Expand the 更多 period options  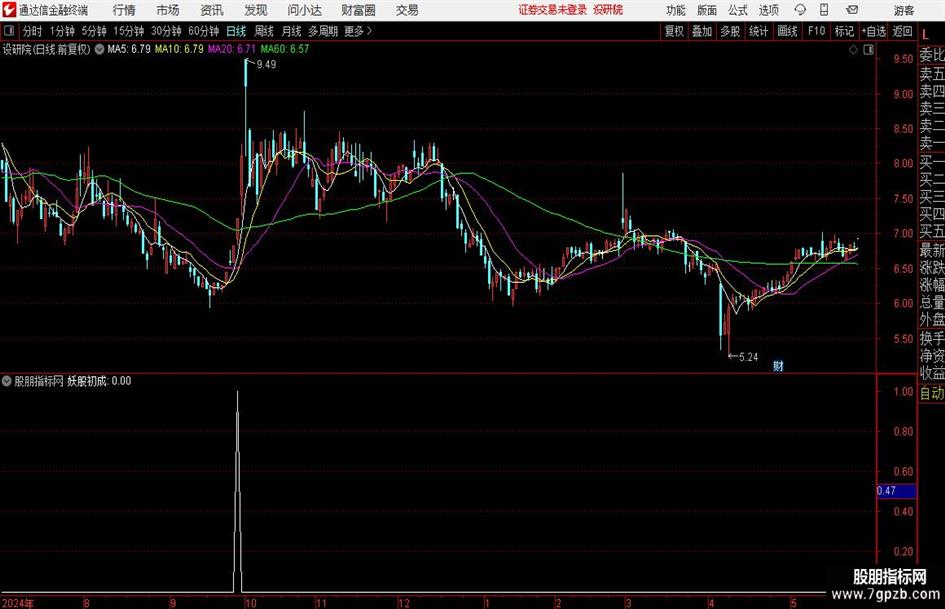(358, 31)
